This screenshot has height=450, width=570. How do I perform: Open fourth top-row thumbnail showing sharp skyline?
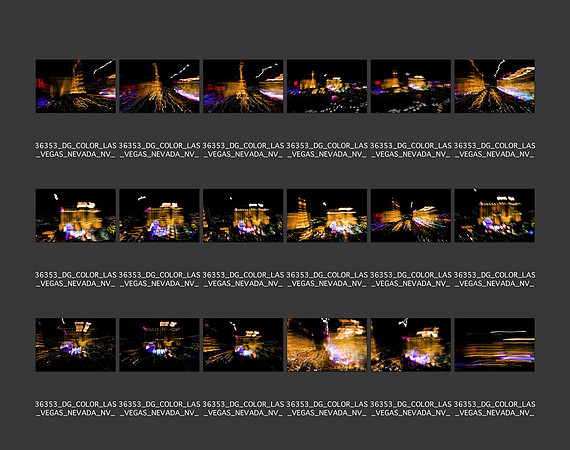327,86
